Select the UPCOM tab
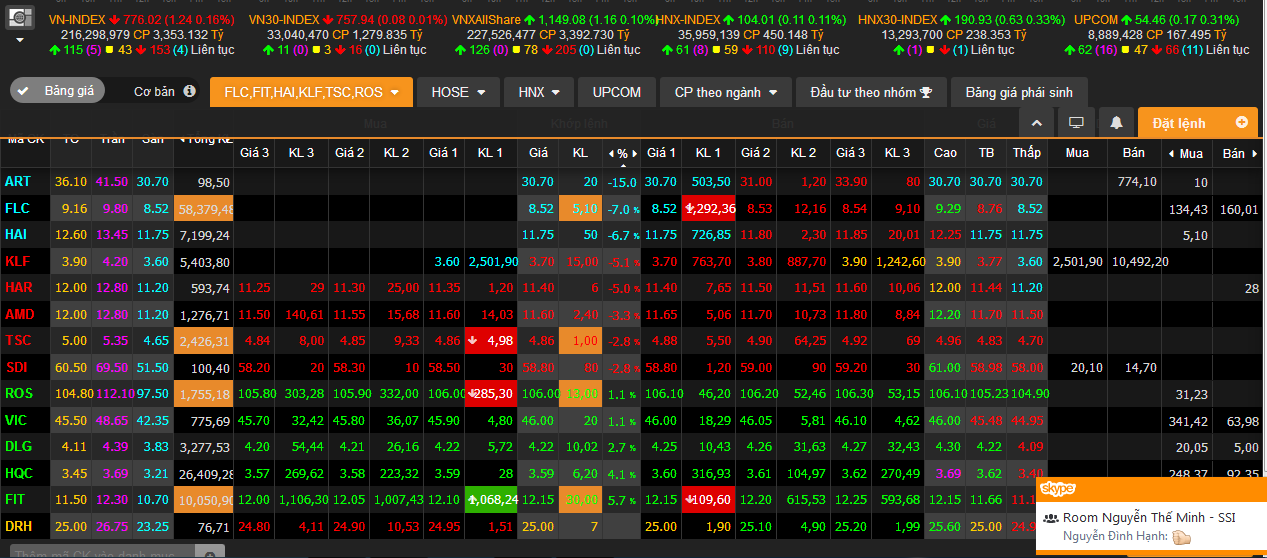The width and height of the screenshot is (1267, 558). [x=617, y=92]
